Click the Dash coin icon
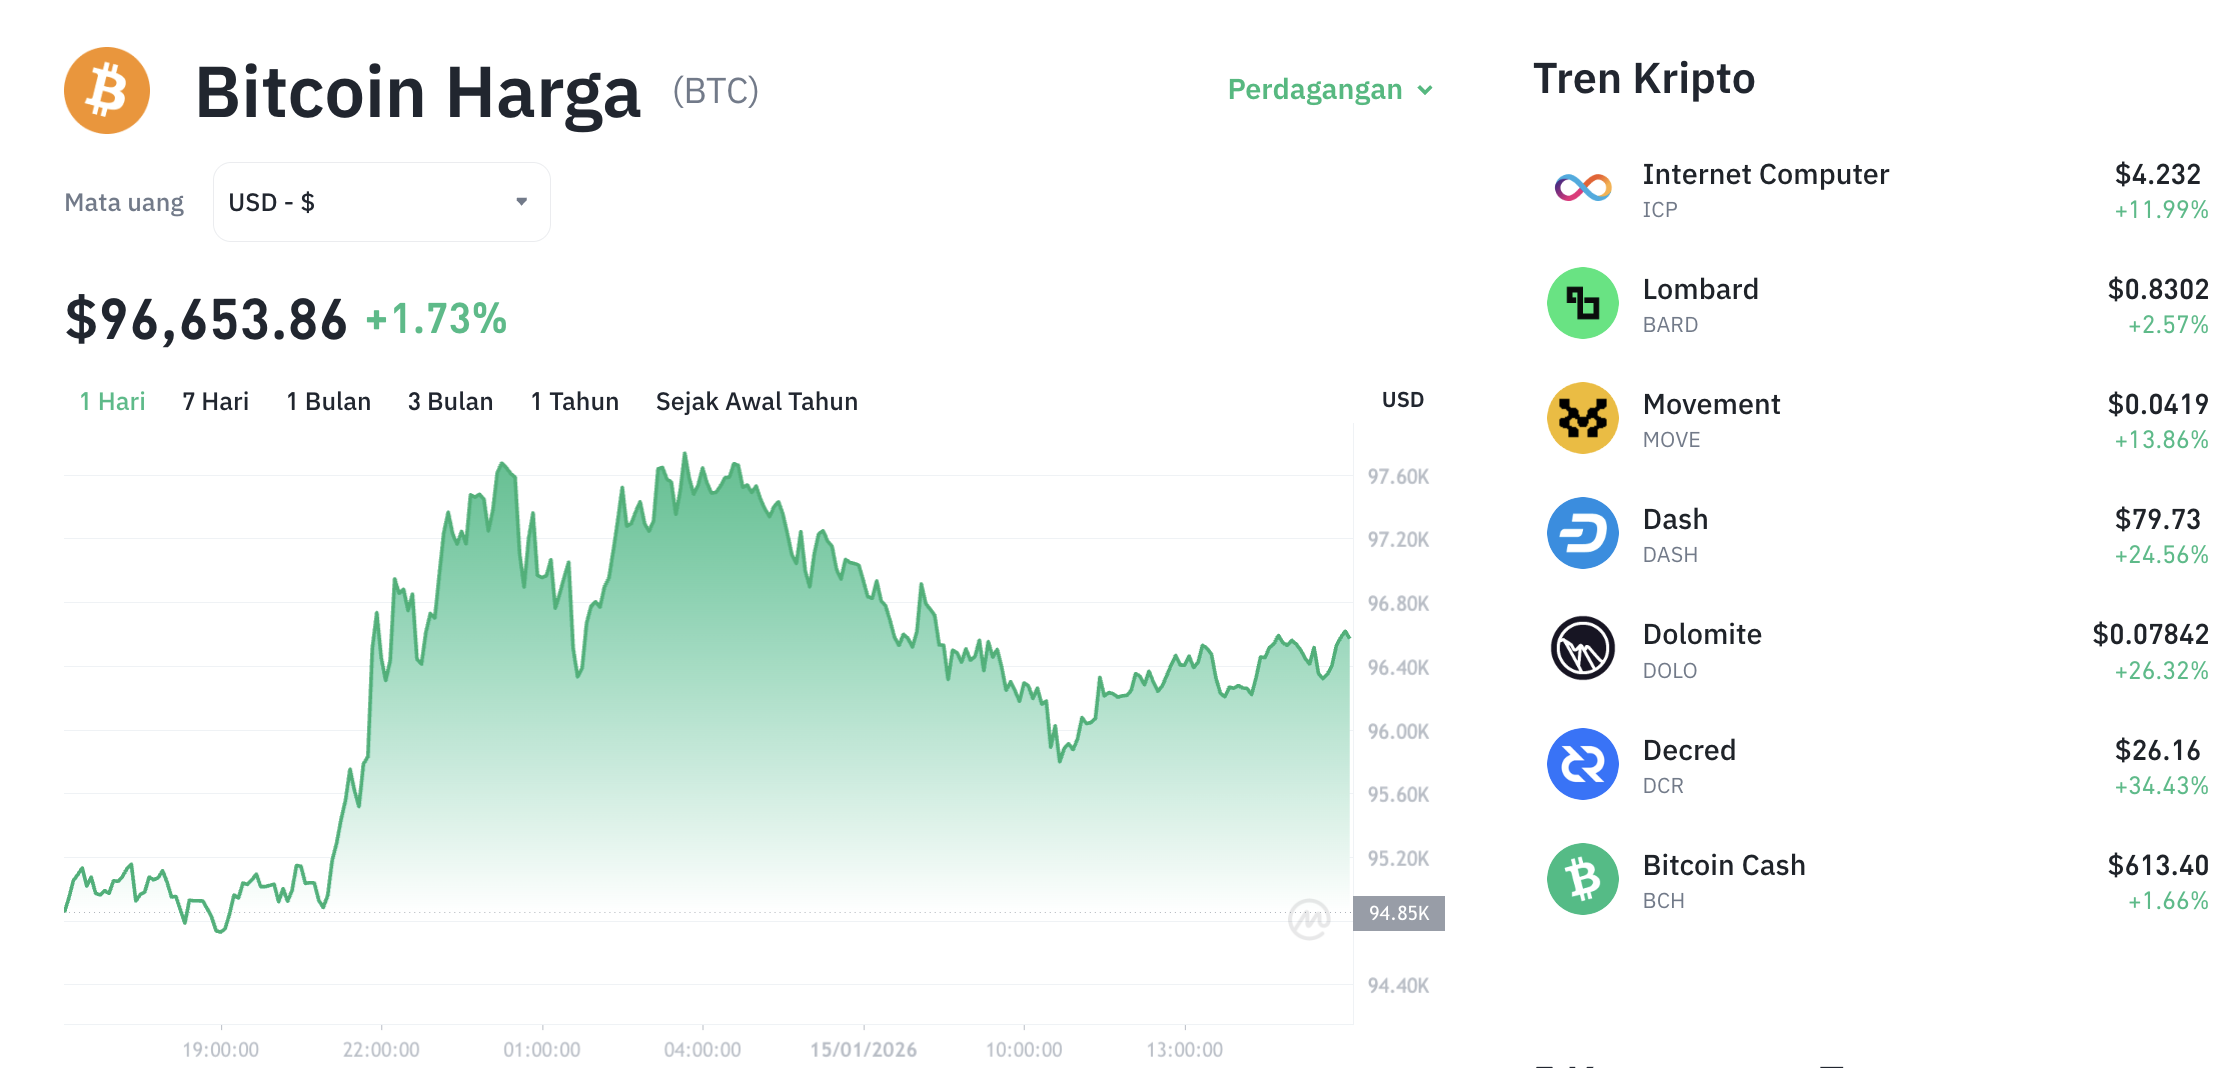Image resolution: width=2218 pixels, height=1068 pixels. click(1581, 533)
